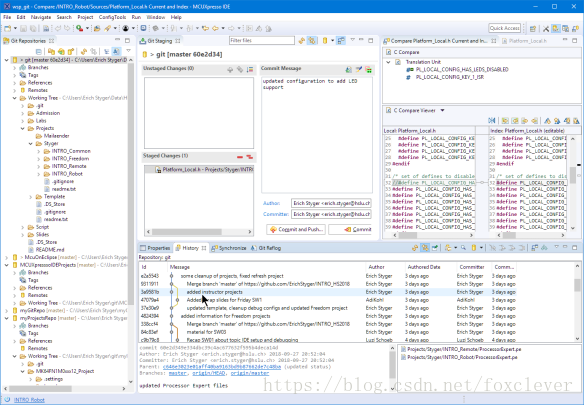Click Create new Git repository icon

tap(71, 52)
